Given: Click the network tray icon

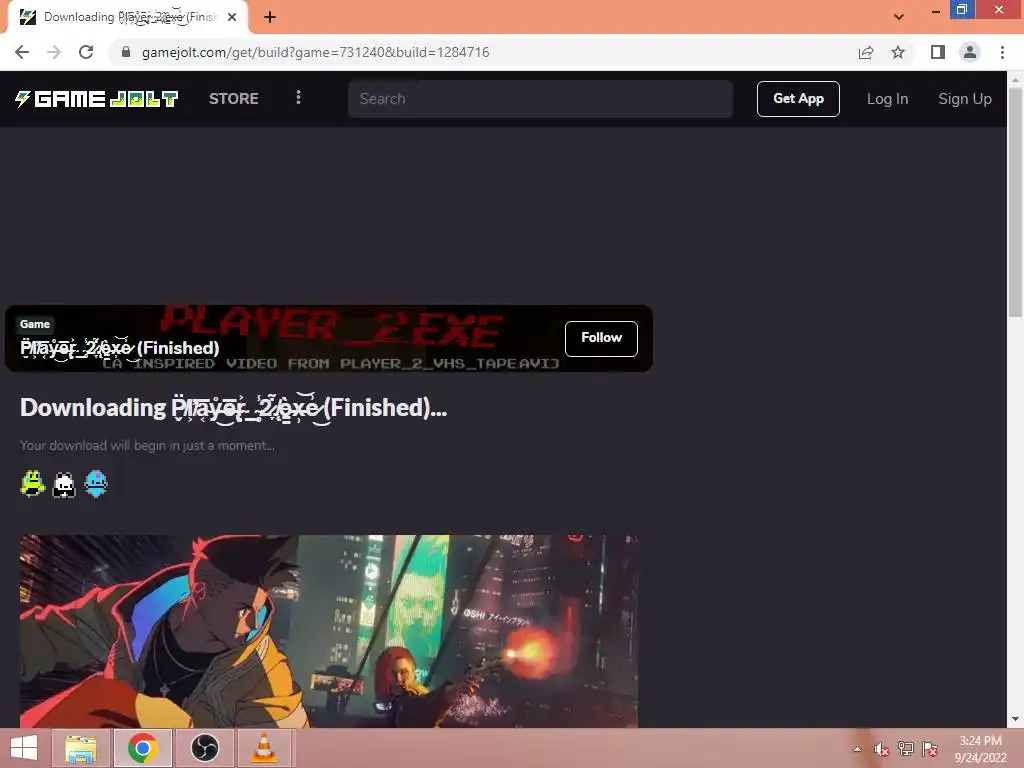Looking at the screenshot, I should [x=905, y=749].
